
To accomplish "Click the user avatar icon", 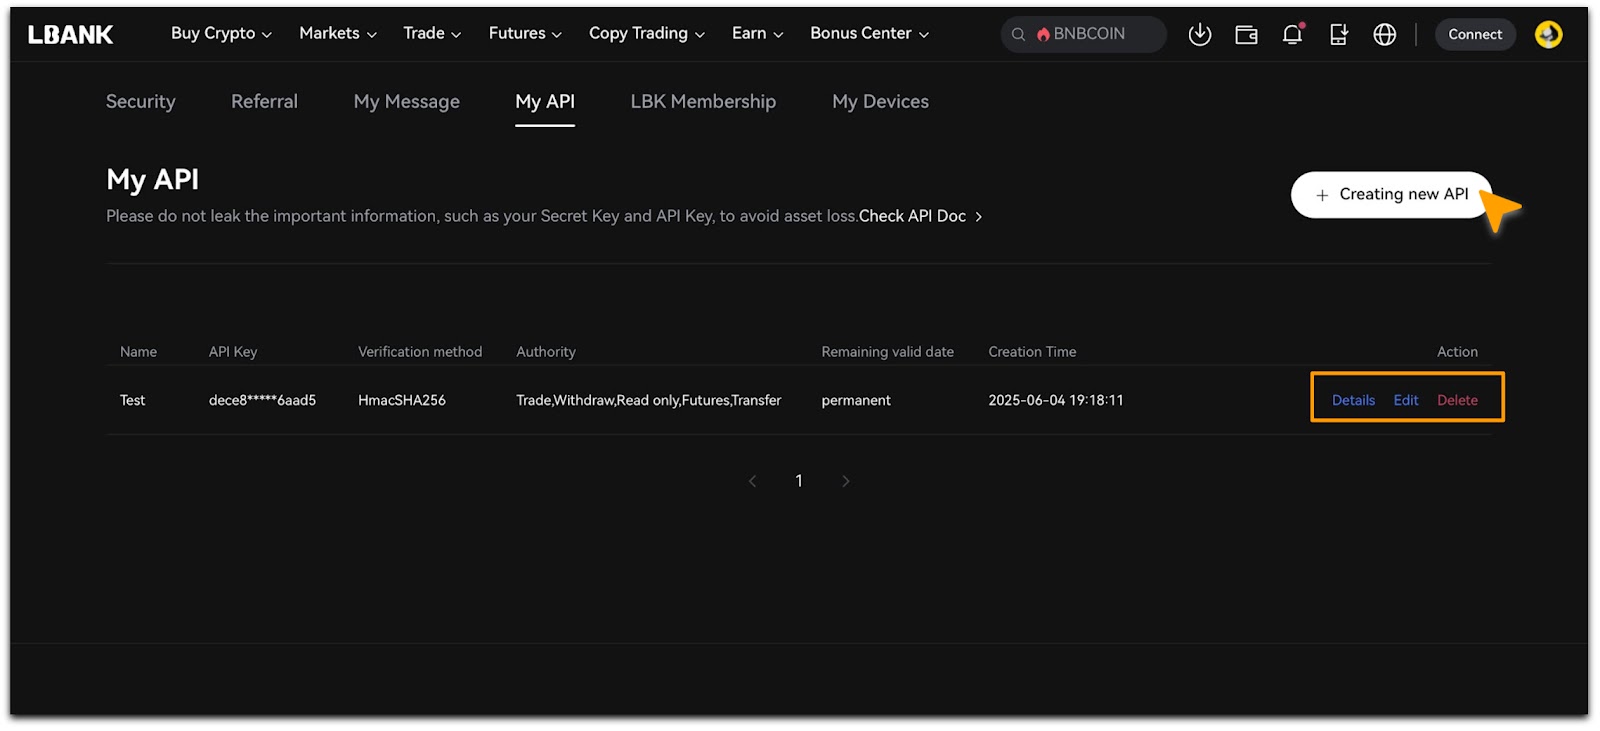I will tap(1549, 35).
